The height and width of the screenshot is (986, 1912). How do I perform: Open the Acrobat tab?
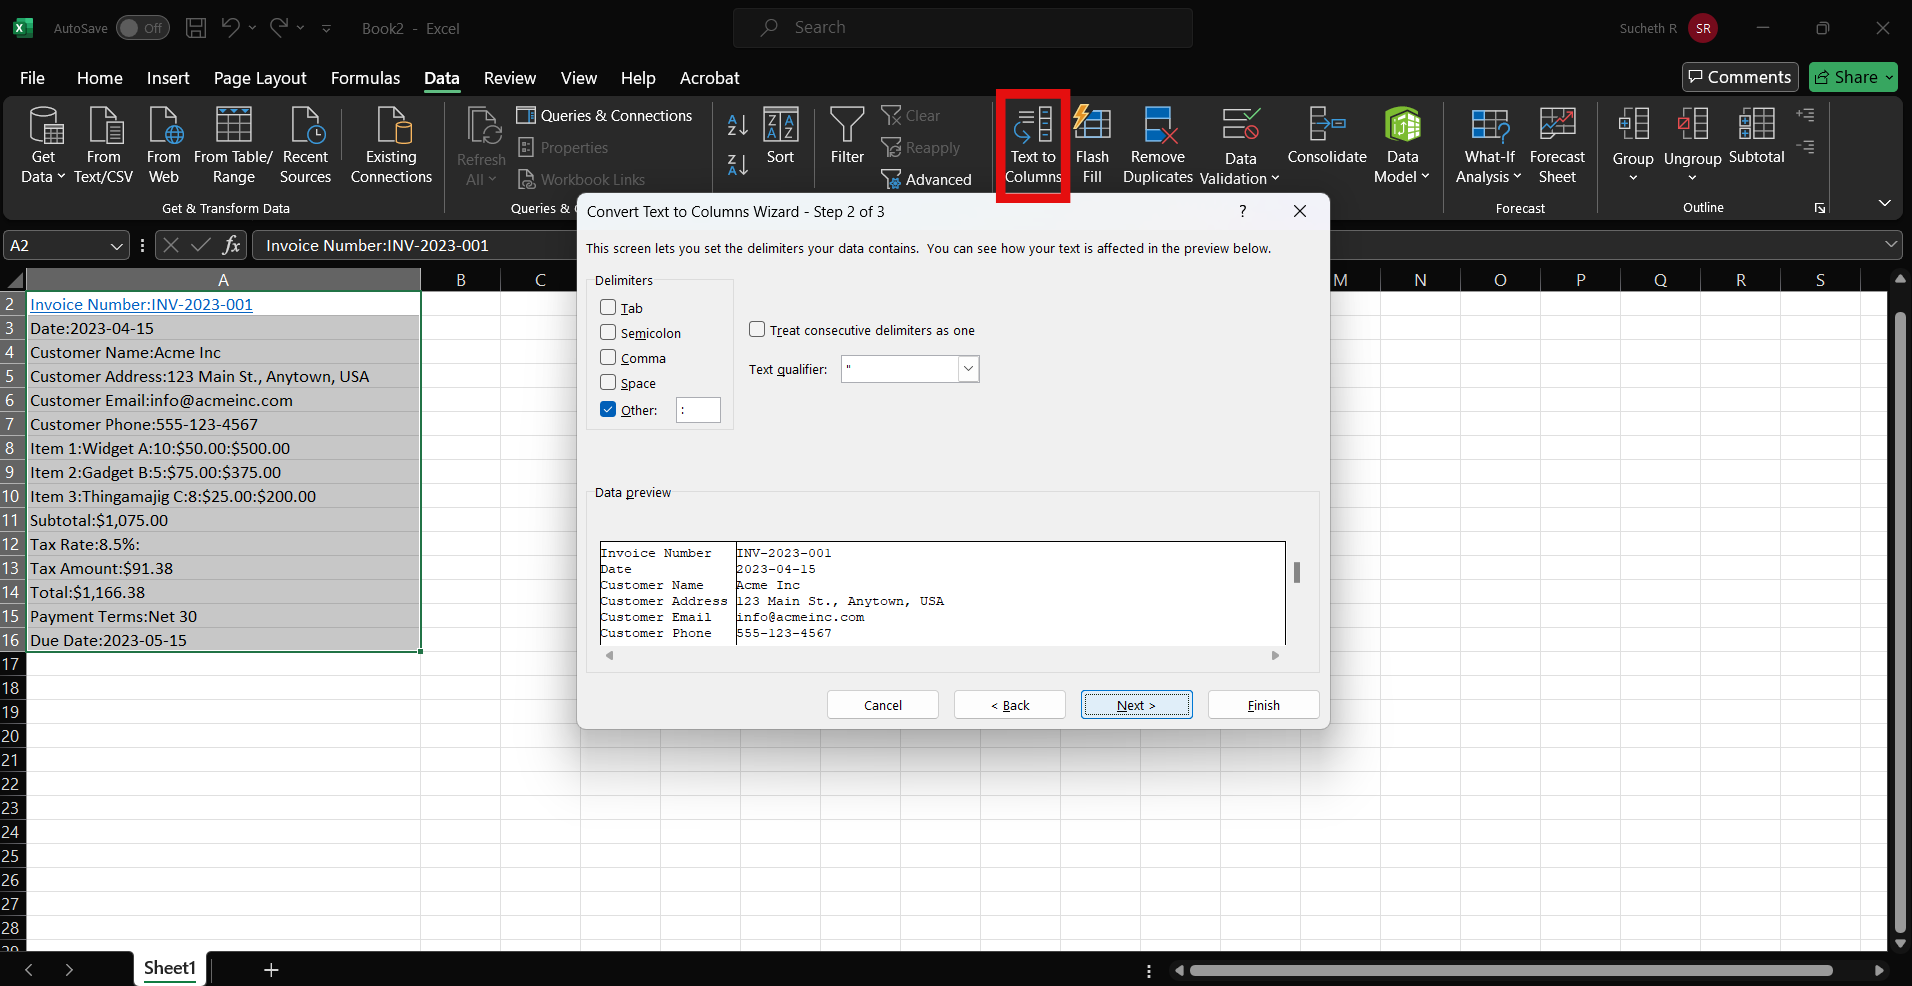pos(710,78)
